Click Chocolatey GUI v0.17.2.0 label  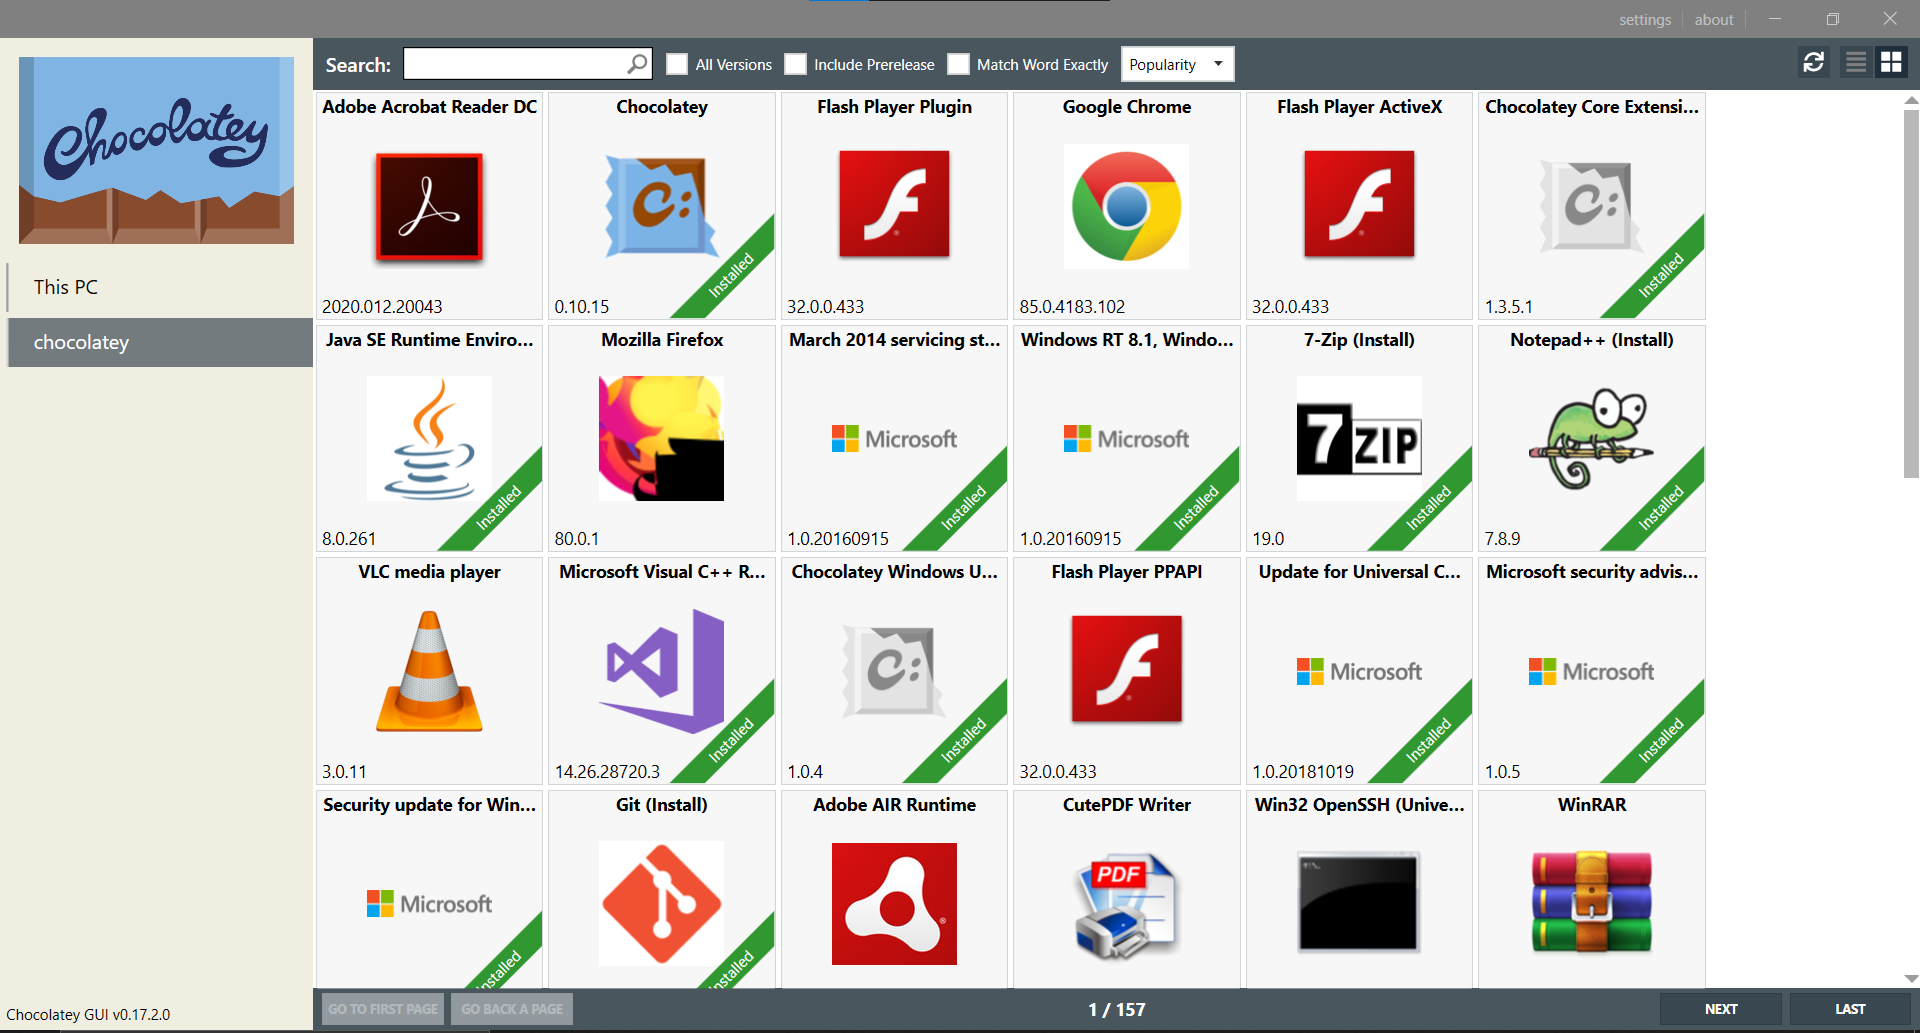88,1014
